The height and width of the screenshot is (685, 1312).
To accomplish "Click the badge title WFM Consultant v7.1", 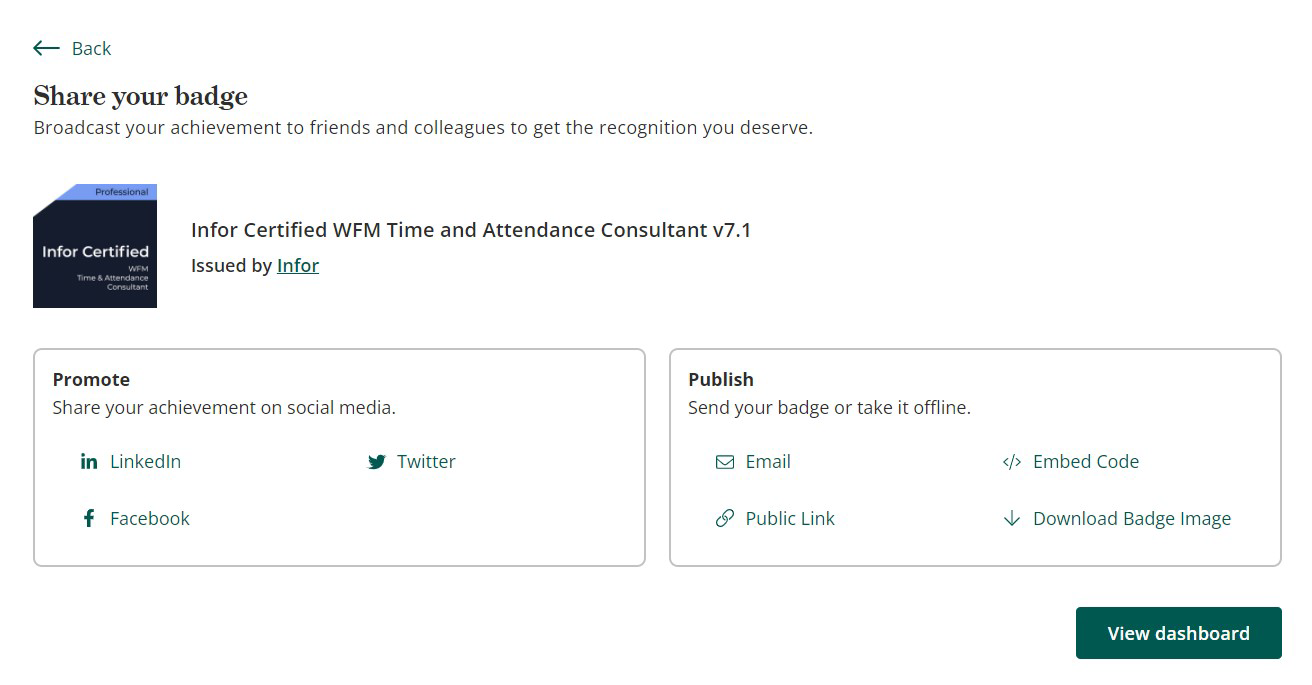I will pos(471,230).
